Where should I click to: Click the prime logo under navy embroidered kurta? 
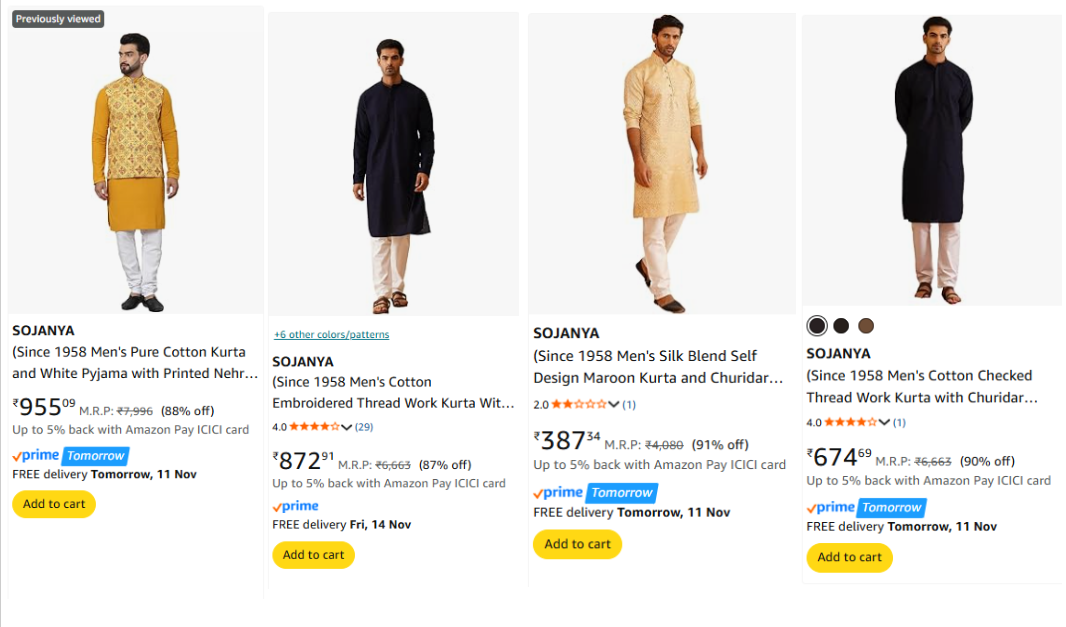point(296,506)
